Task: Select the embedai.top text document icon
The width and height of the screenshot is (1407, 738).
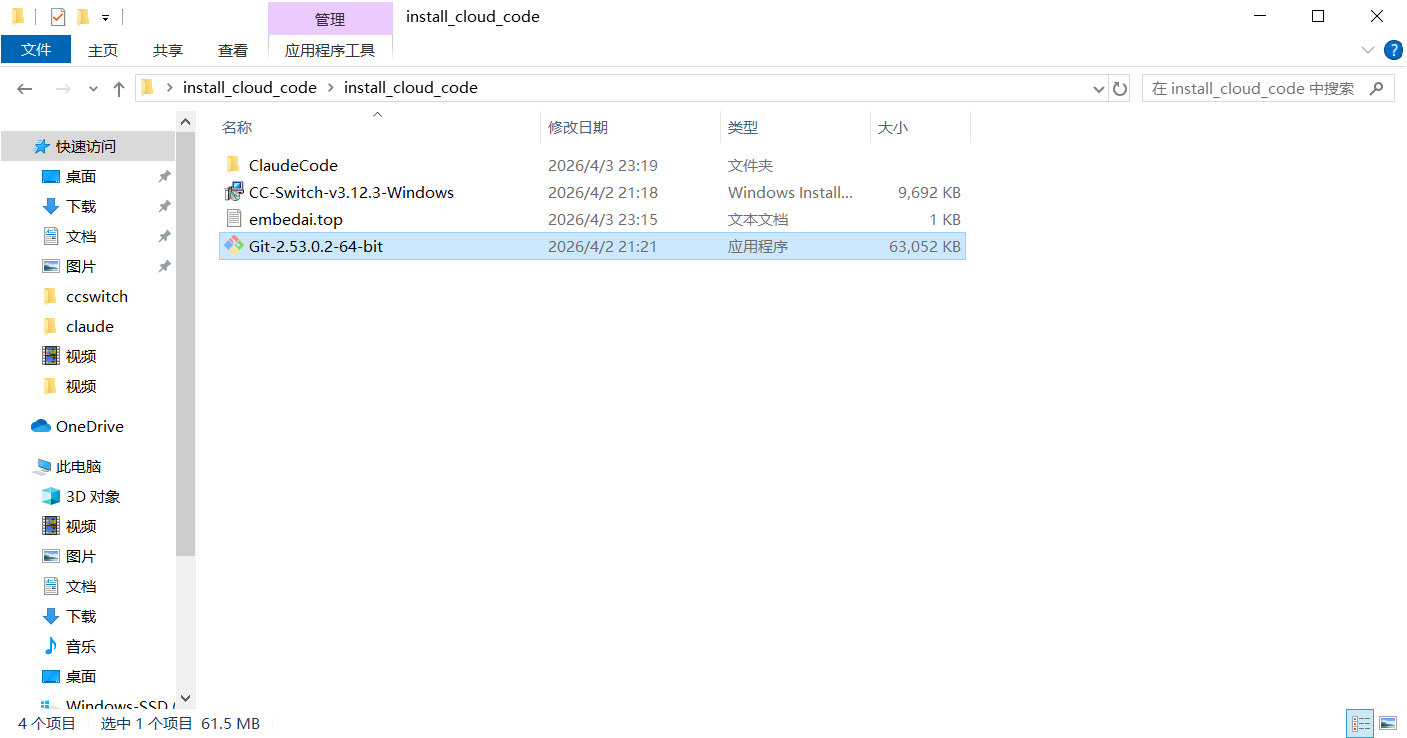Action: (233, 219)
